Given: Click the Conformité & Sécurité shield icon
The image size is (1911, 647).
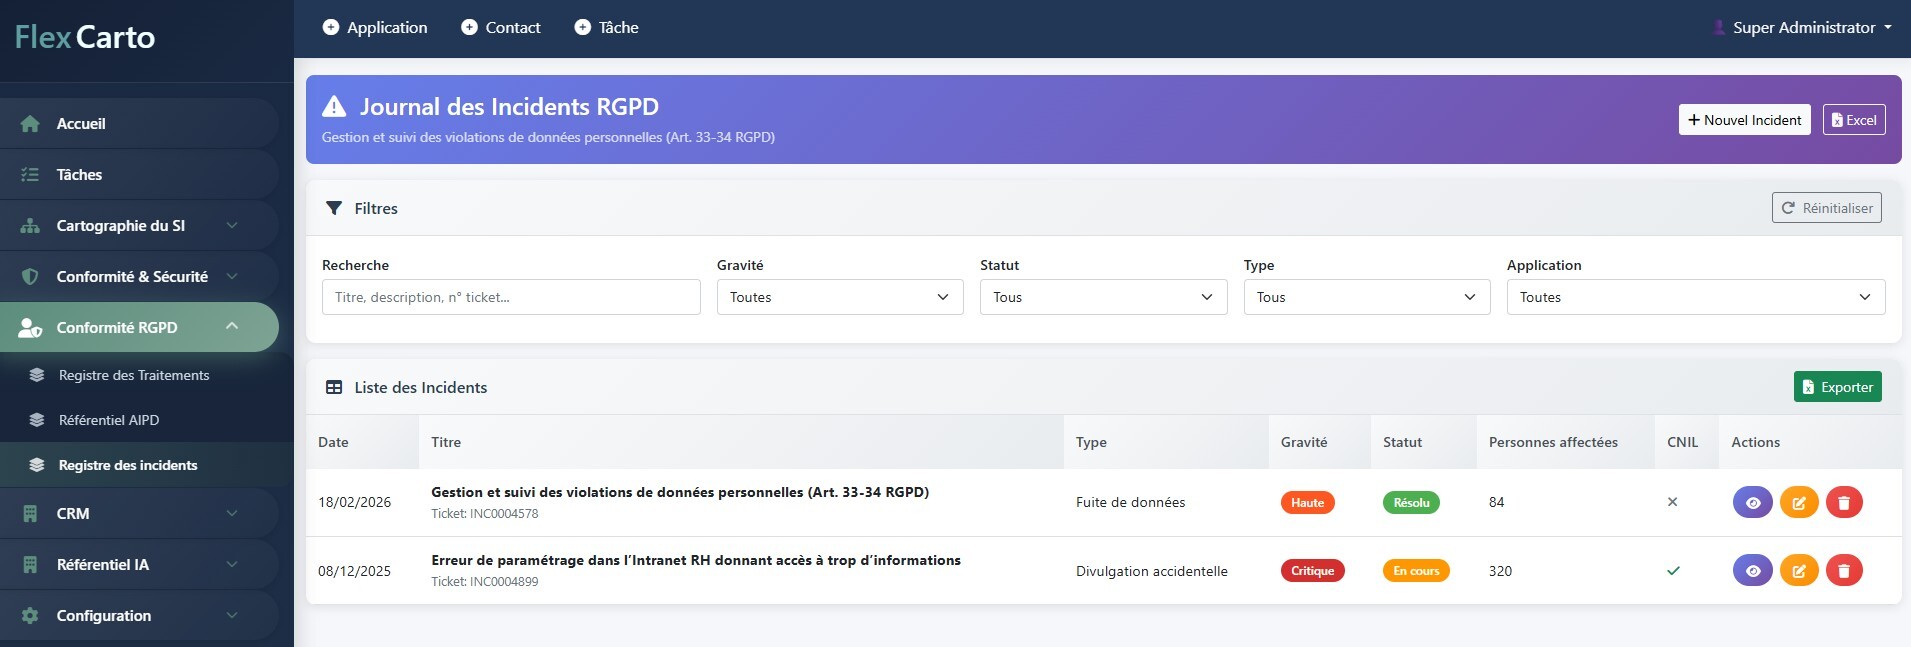Looking at the screenshot, I should pos(30,277).
